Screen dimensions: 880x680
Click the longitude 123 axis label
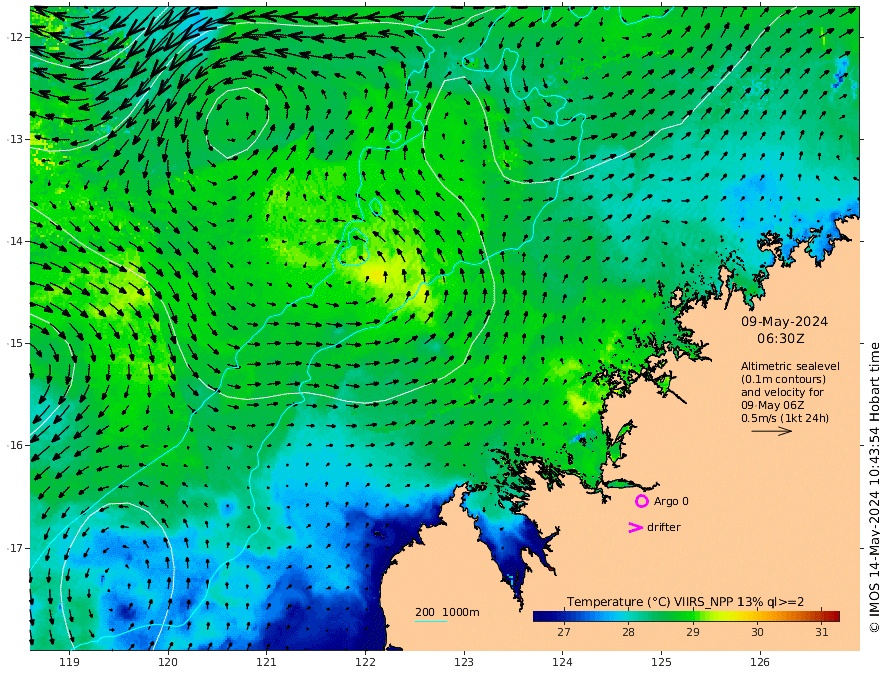(464, 663)
